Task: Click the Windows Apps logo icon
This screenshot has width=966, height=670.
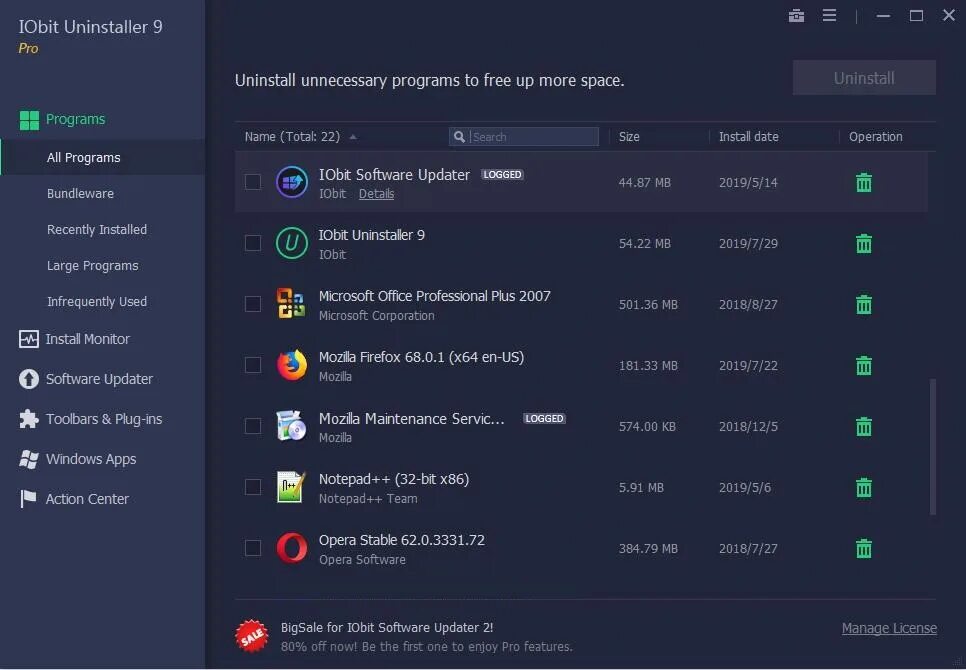Action: (x=28, y=459)
